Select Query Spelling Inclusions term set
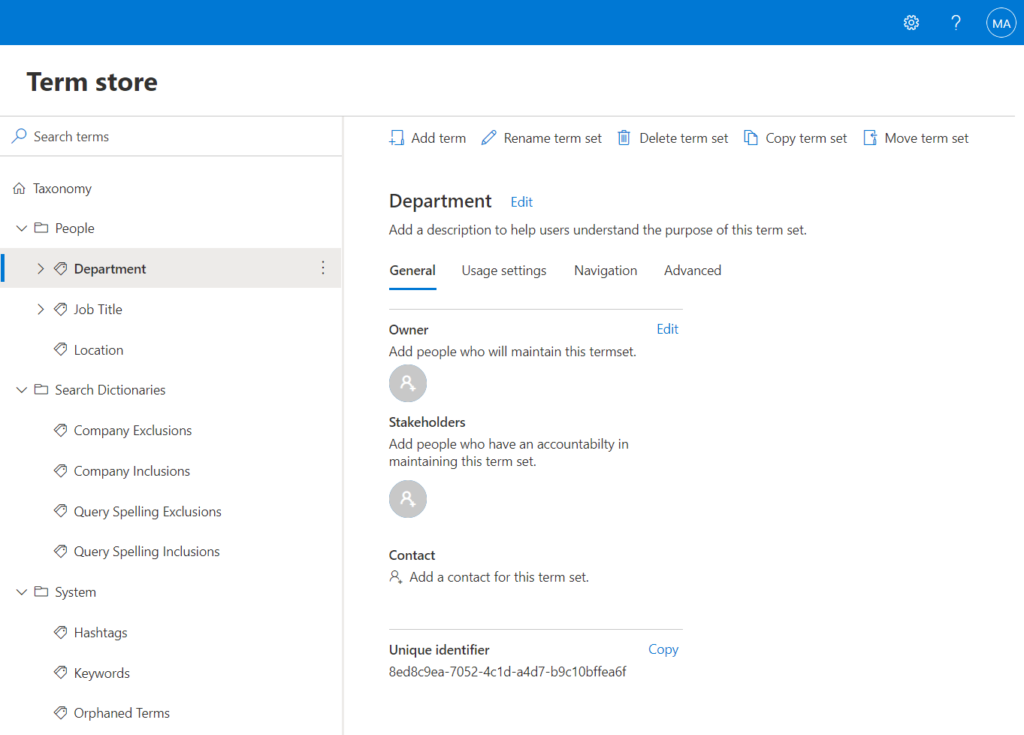1024x735 pixels. pos(147,551)
